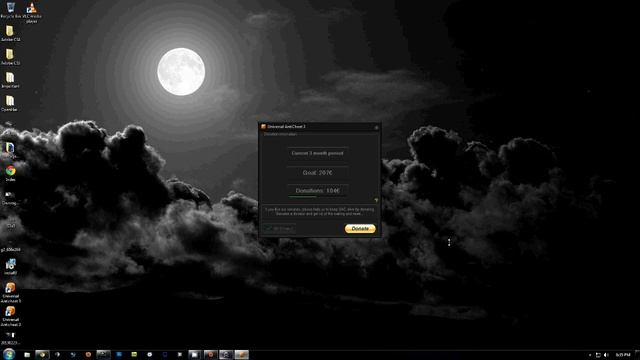Viewport: 640px width, 360px height.
Task: Click the network icon in the system tray
Action: (598, 355)
